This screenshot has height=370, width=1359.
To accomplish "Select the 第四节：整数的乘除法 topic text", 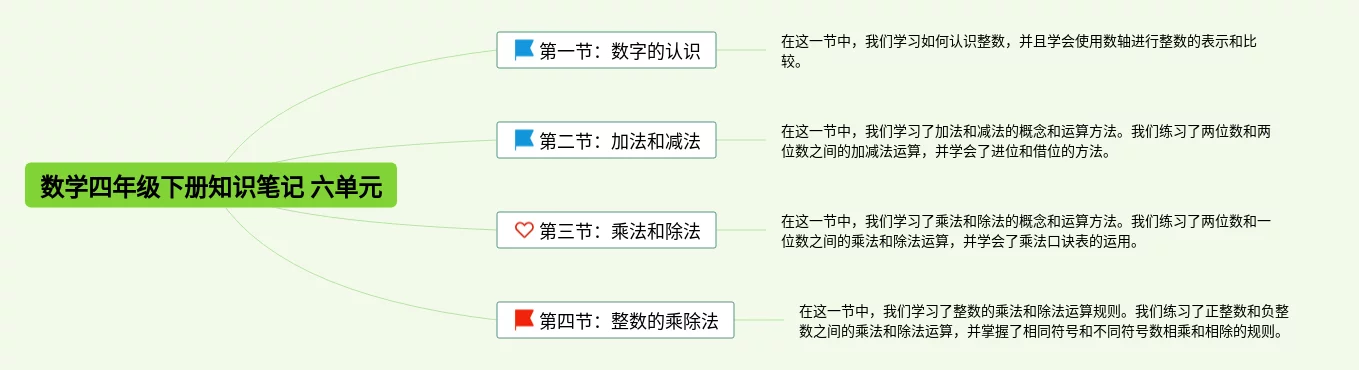I will pyautogui.click(x=629, y=321).
